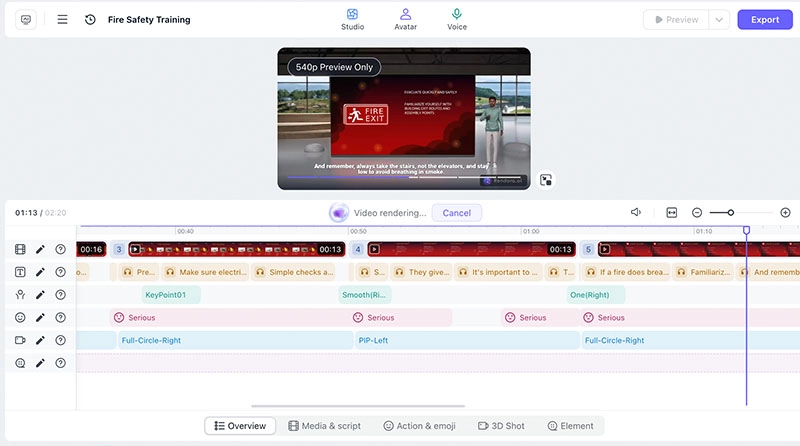Select scene 5 video clip
Viewport: 800px width, 446px height.
coord(698,249)
